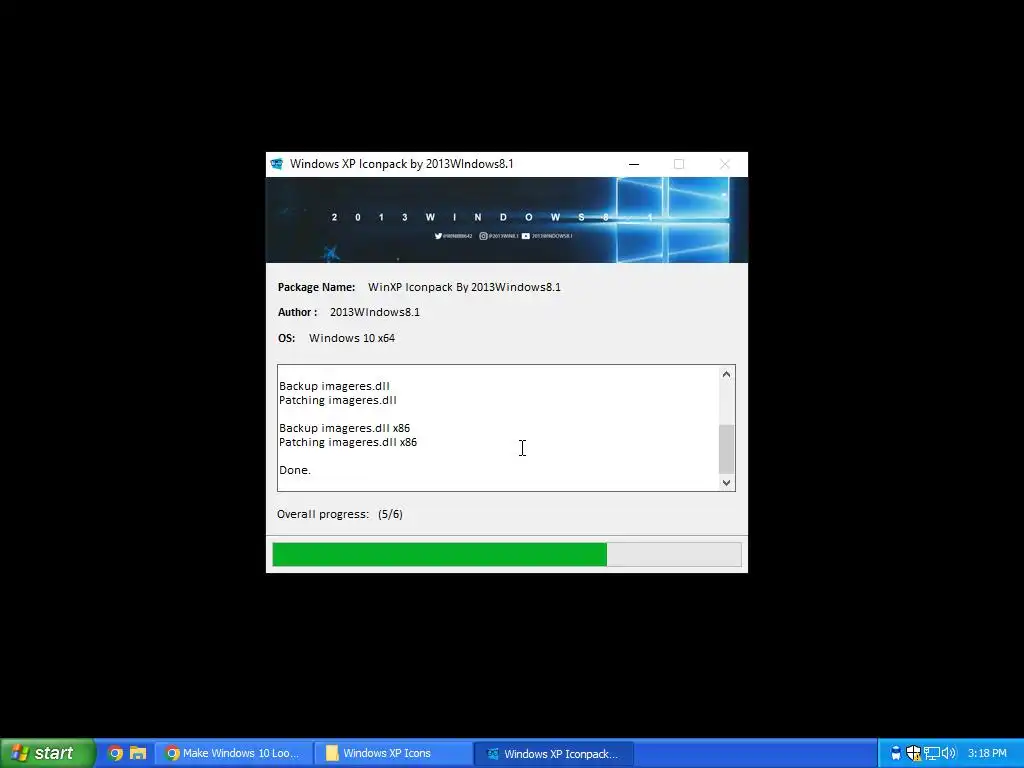Click the log scrollbar thumb

[726, 449]
